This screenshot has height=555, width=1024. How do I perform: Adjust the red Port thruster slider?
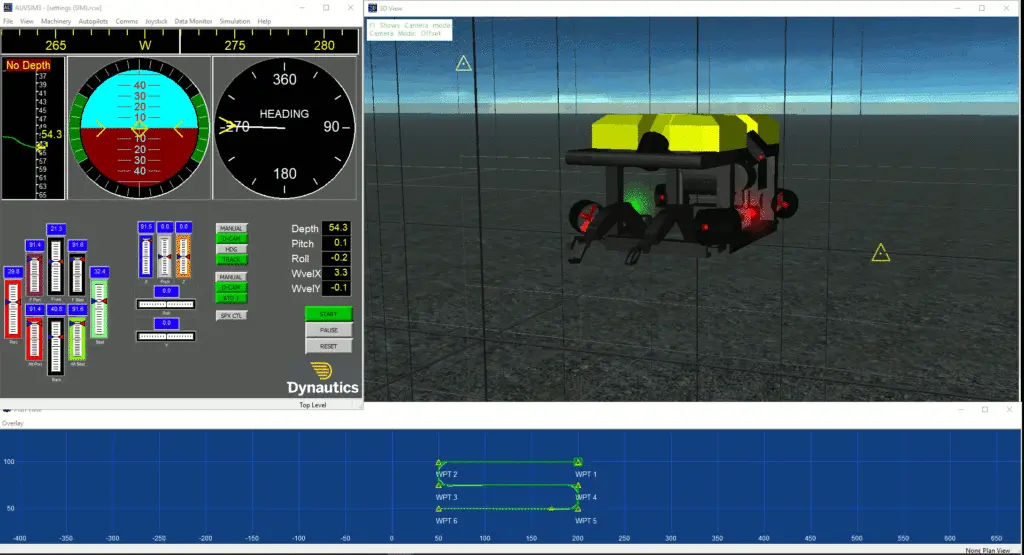[x=13, y=309]
